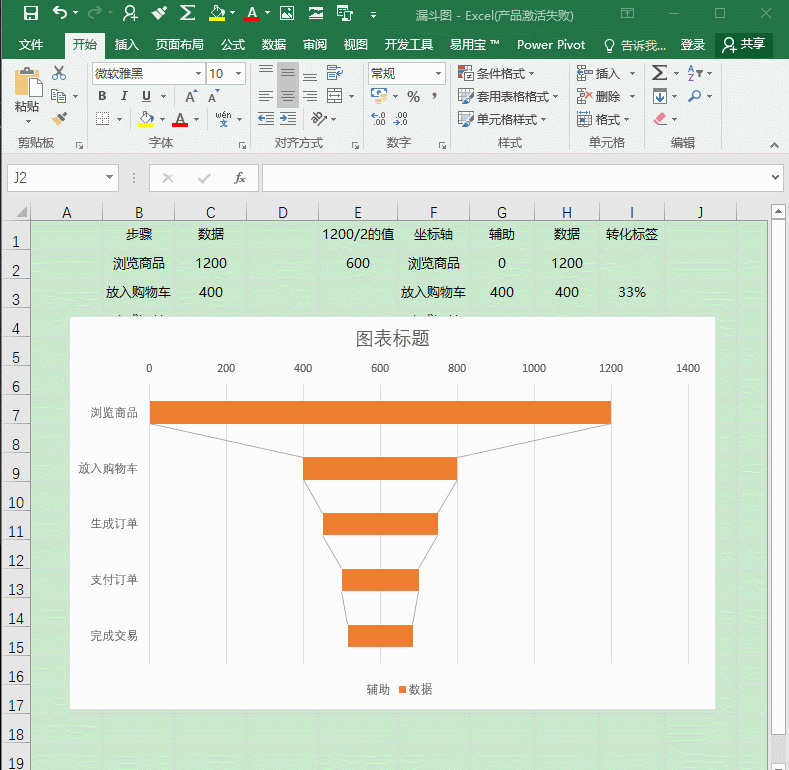Click the select-all corner triangle
789x770 pixels.
point(21,212)
